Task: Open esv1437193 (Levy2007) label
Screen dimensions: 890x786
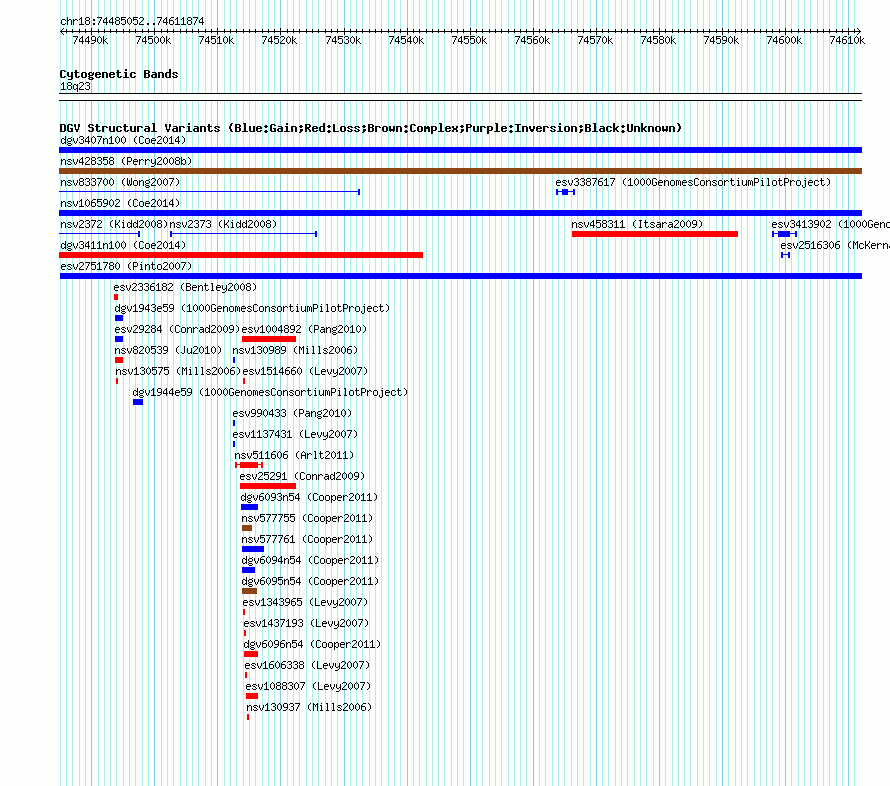Action: point(307,623)
